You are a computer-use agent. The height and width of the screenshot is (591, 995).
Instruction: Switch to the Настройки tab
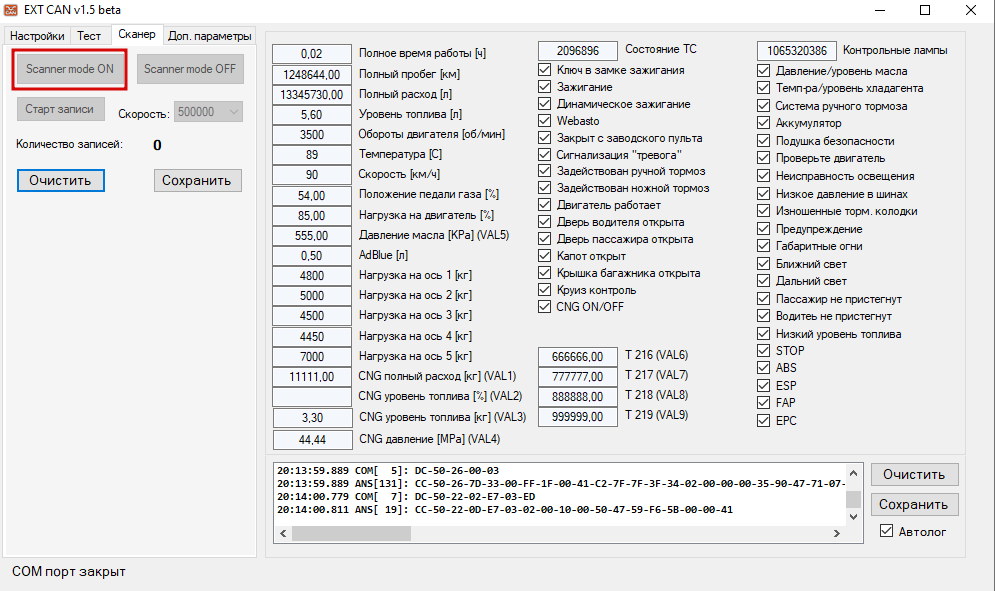(37, 35)
